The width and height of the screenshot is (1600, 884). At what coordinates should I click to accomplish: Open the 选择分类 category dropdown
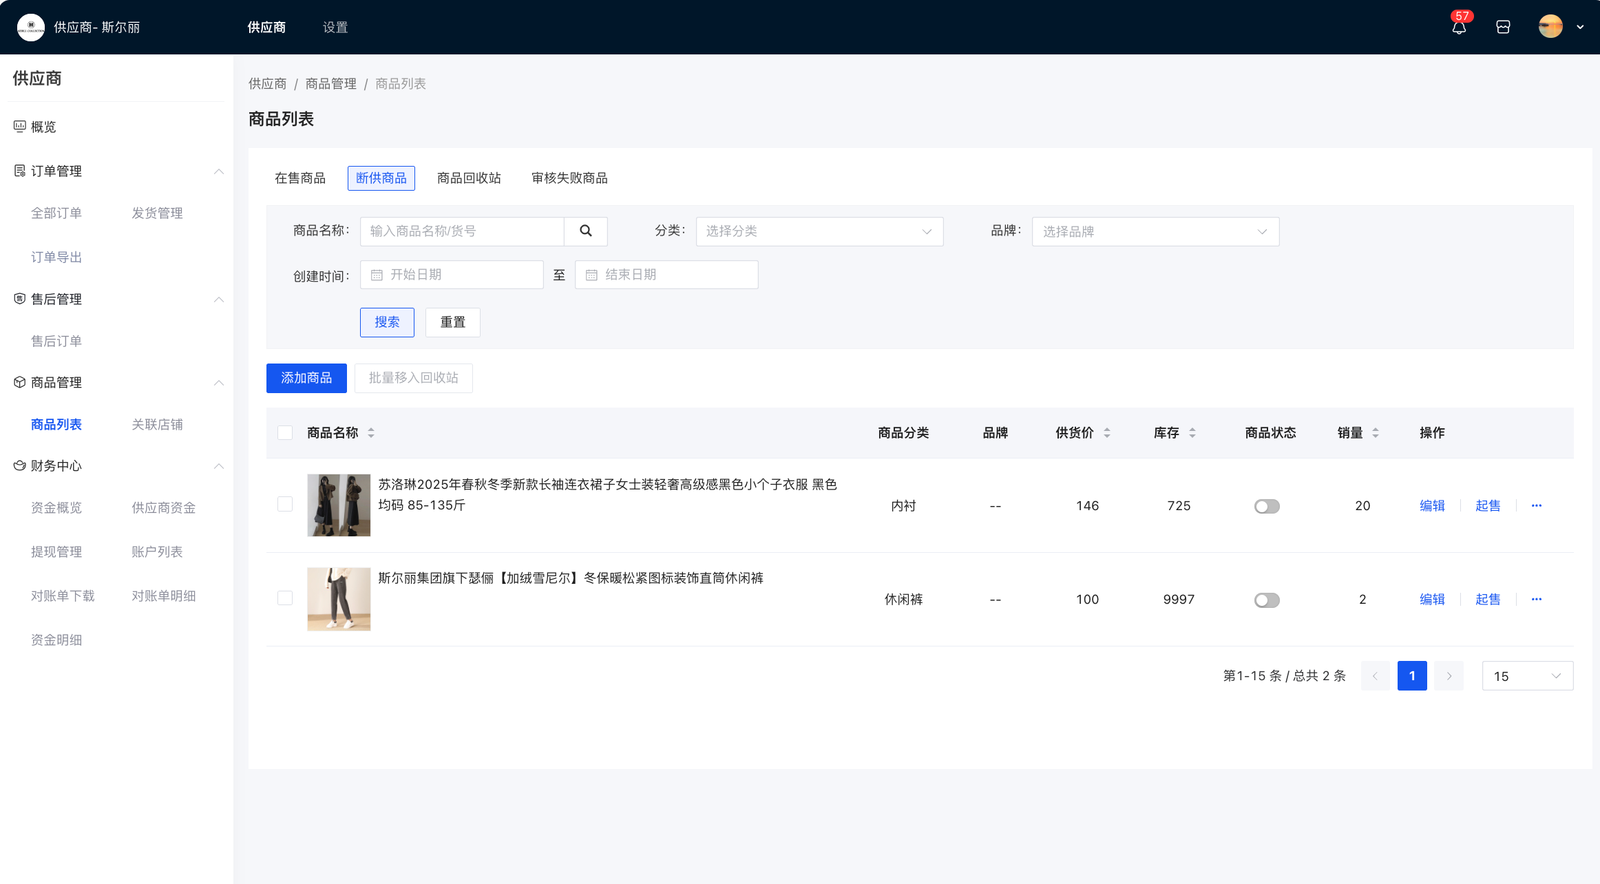click(x=819, y=232)
